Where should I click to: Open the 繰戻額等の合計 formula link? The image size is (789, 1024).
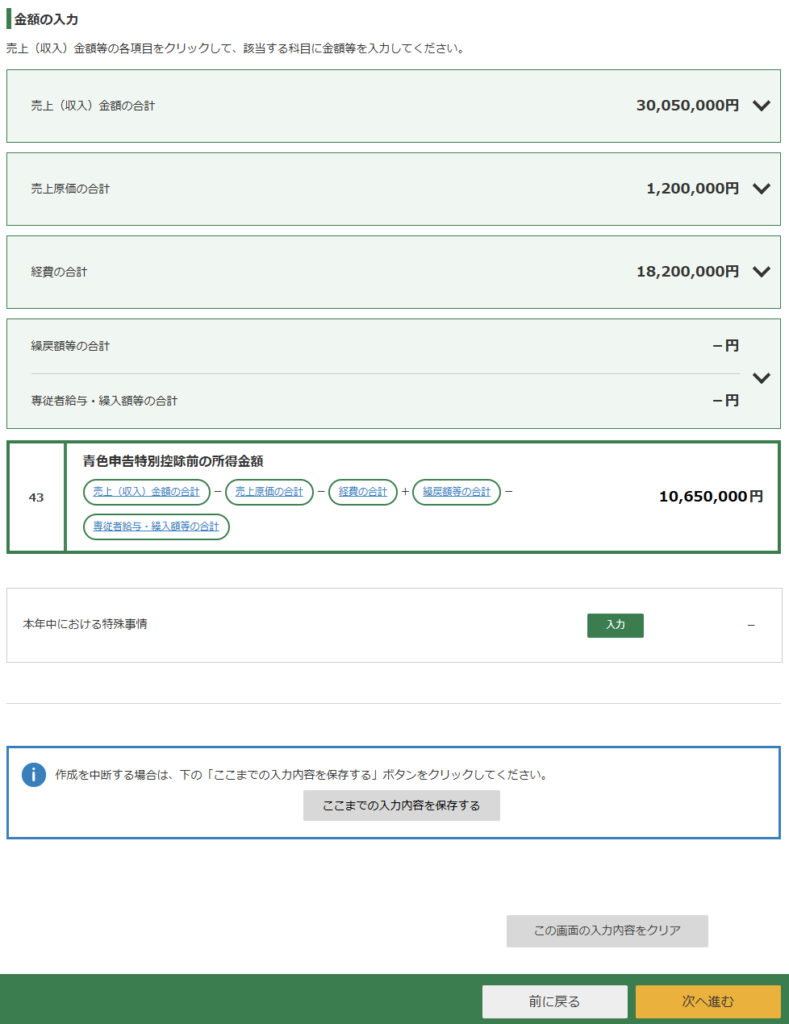[x=456, y=492]
